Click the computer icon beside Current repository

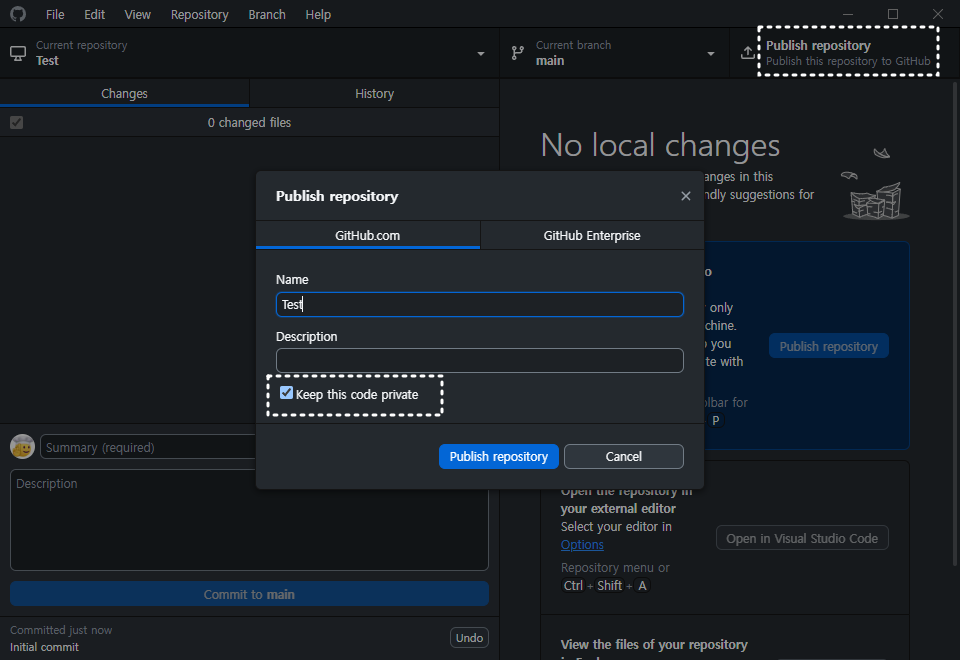18,53
